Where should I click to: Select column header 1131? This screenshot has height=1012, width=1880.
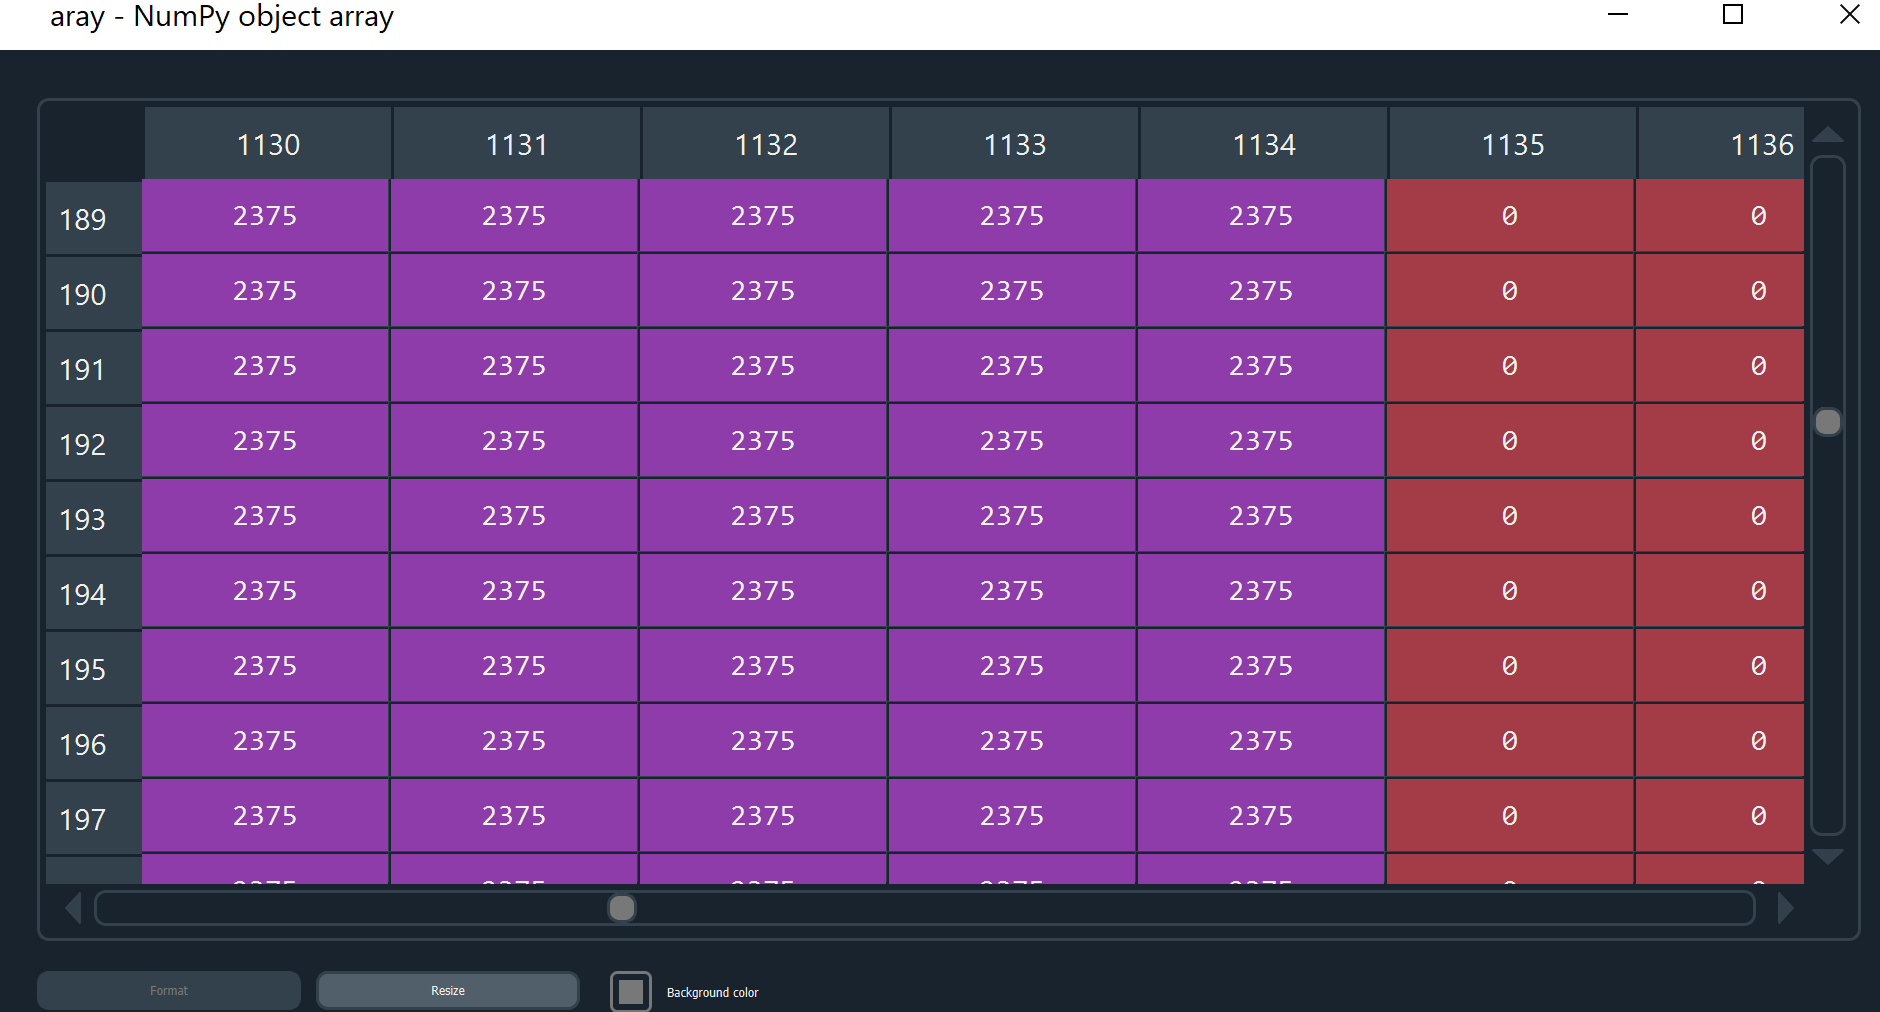517,144
